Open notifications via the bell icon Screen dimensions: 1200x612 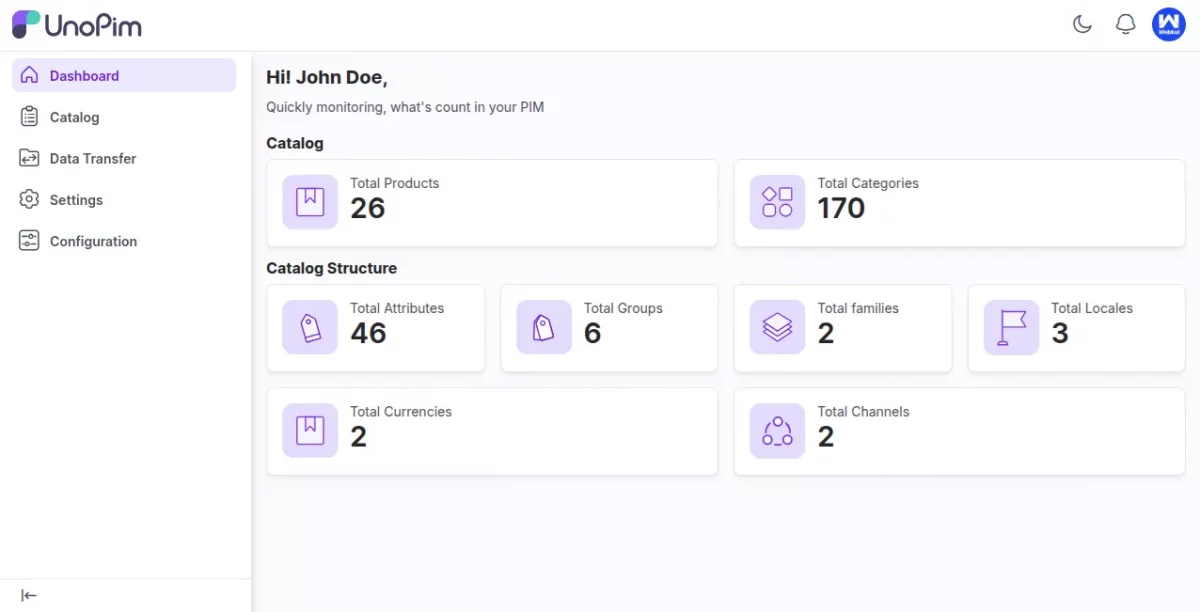tap(1125, 24)
